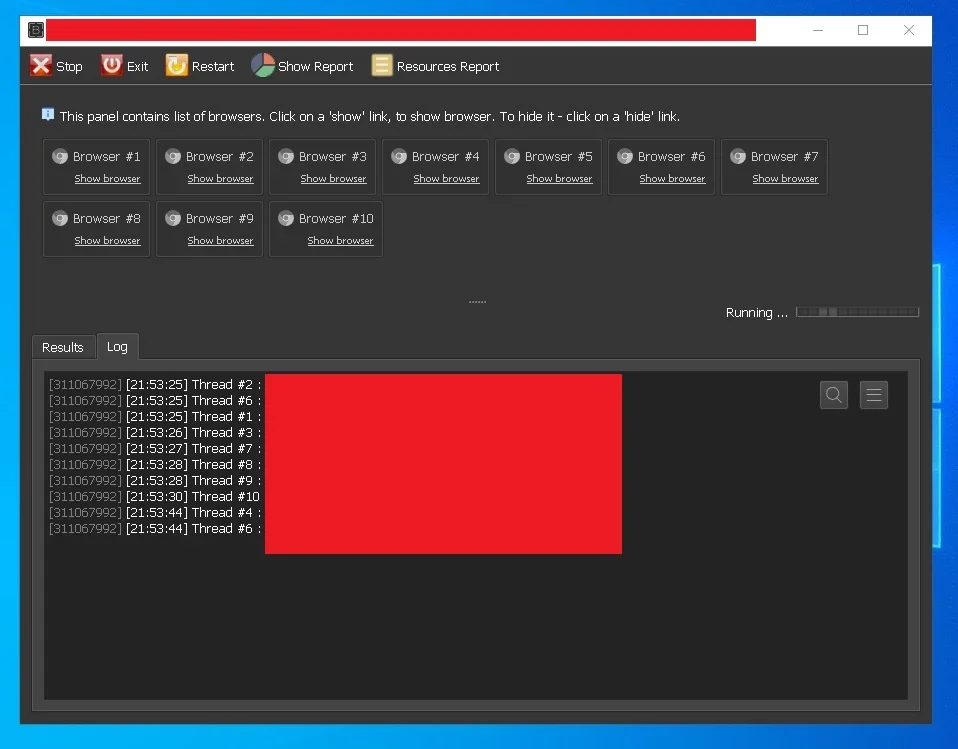
Task: Click Browser #1 chrome icon
Action: pyautogui.click(x=60, y=156)
